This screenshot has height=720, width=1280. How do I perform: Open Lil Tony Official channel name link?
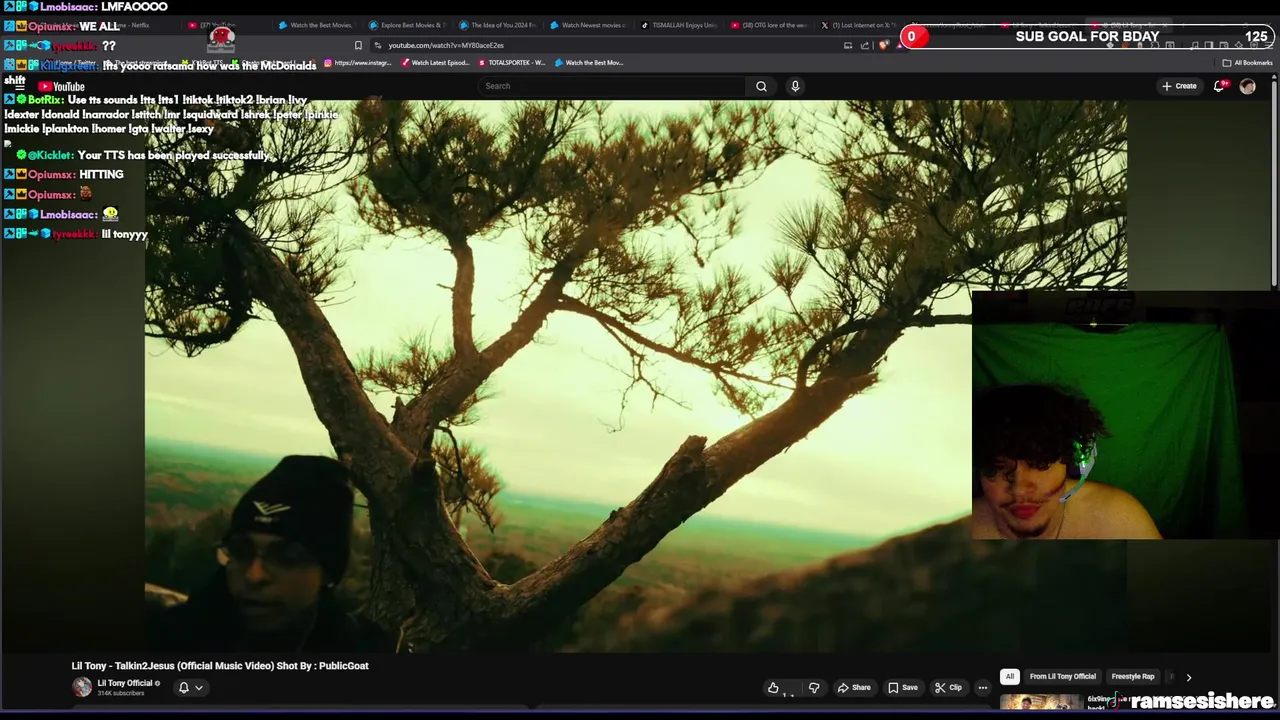125,683
